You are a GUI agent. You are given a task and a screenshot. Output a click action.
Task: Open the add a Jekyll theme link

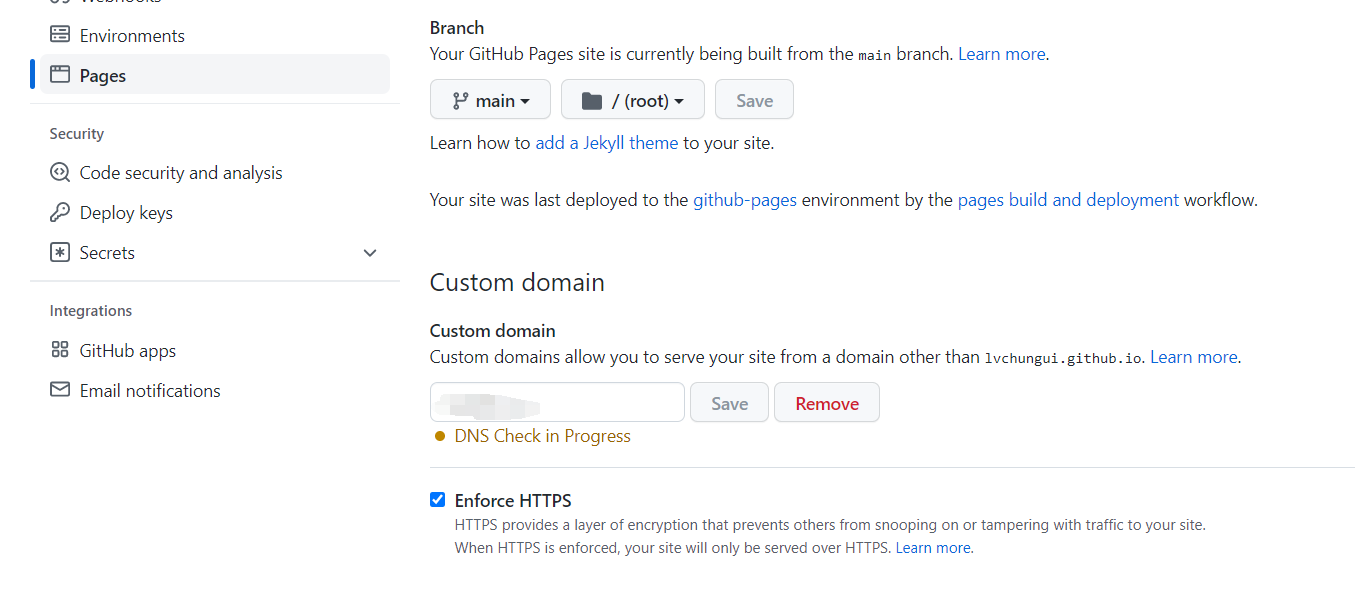(x=607, y=143)
